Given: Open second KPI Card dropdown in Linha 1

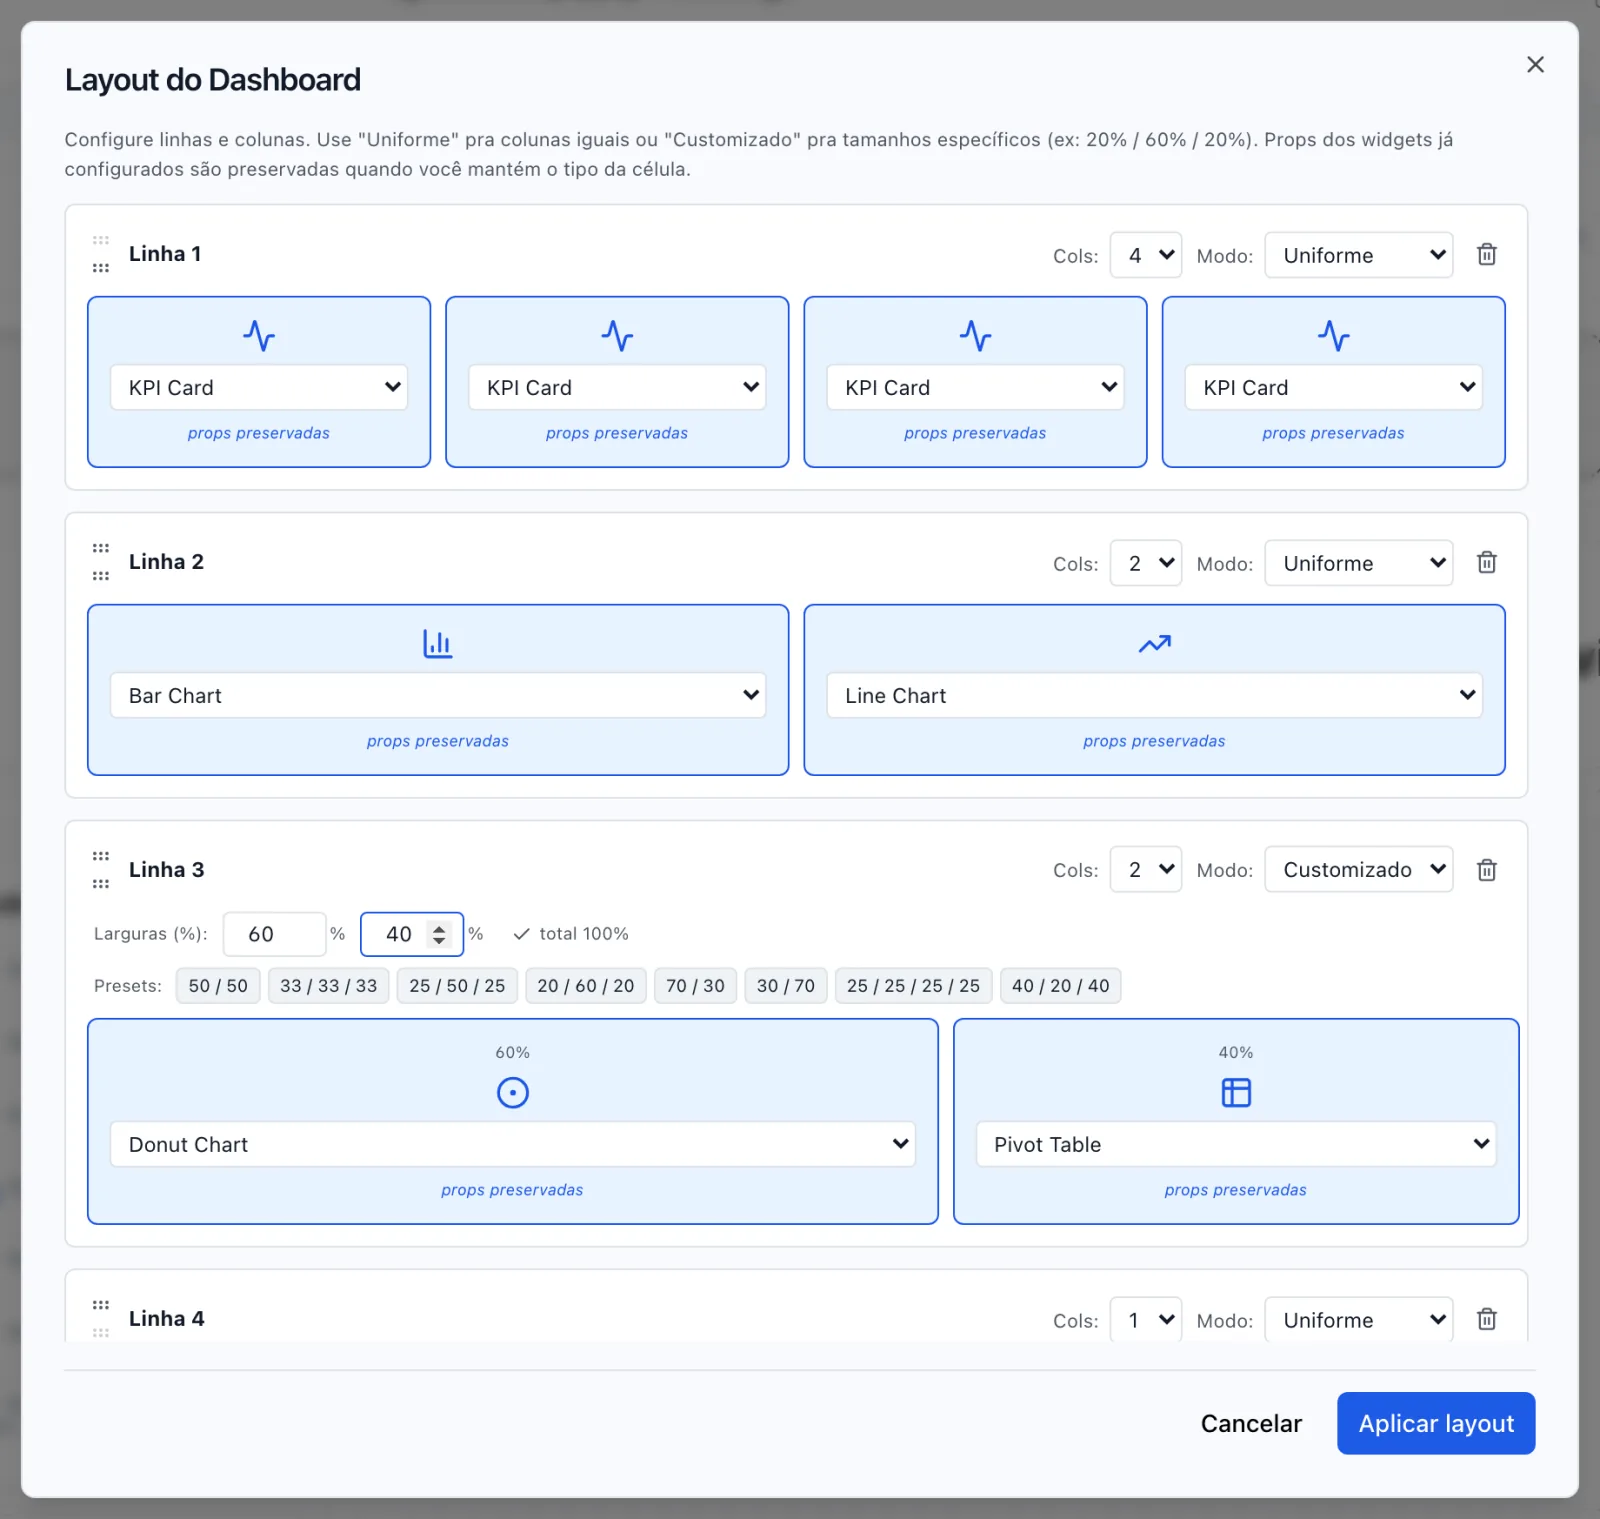Looking at the screenshot, I should [617, 387].
